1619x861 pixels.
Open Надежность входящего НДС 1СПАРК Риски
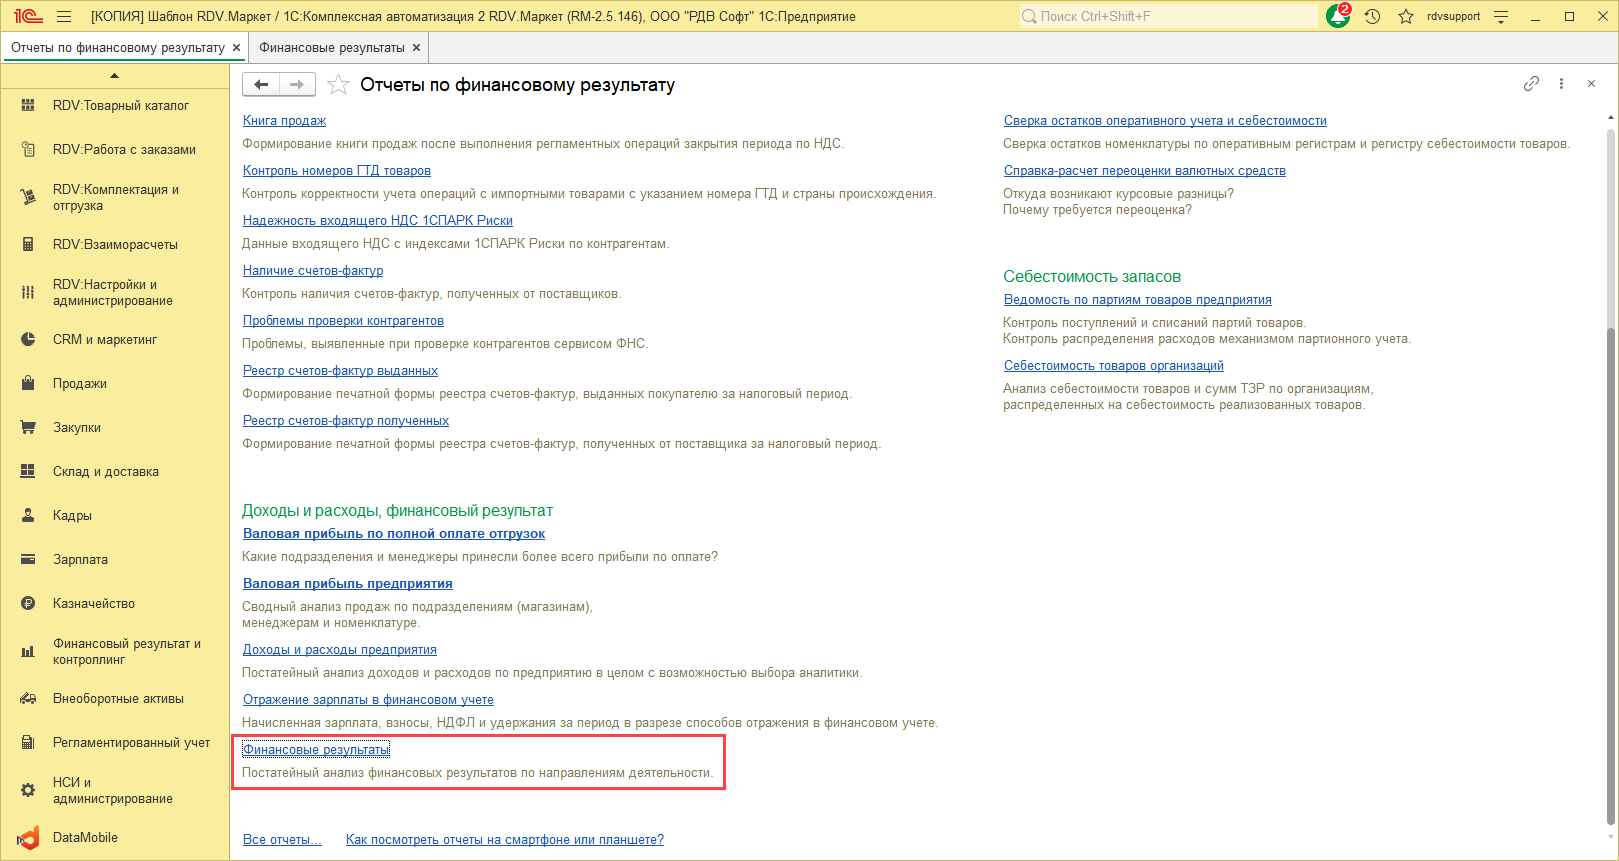pyautogui.click(x=378, y=221)
